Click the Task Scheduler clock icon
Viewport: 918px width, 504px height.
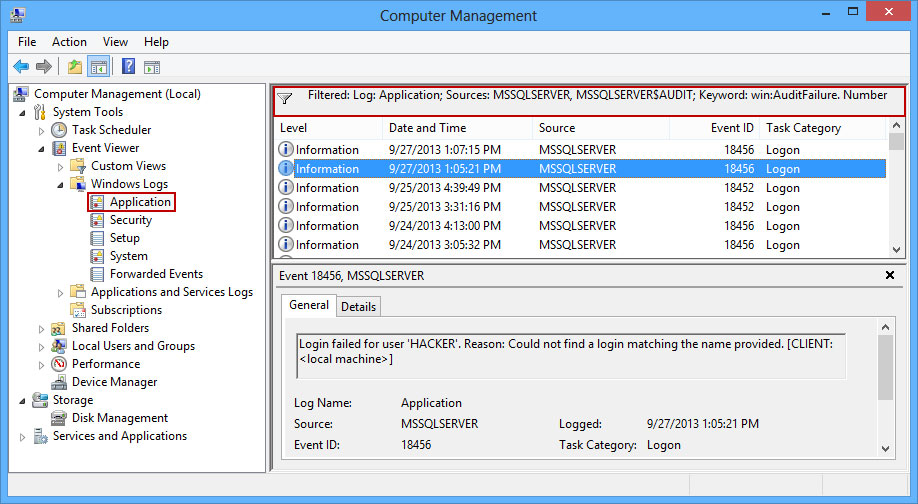(x=59, y=130)
